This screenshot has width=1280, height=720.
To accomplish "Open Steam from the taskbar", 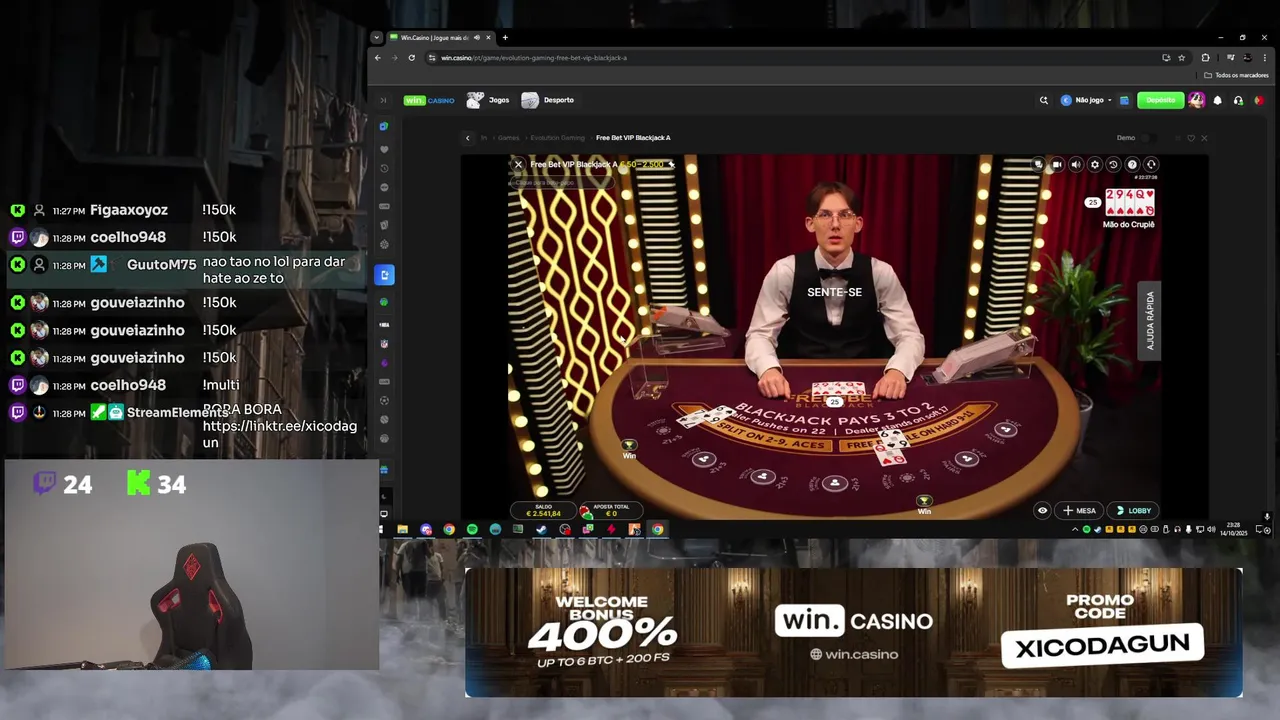I will coord(541,529).
